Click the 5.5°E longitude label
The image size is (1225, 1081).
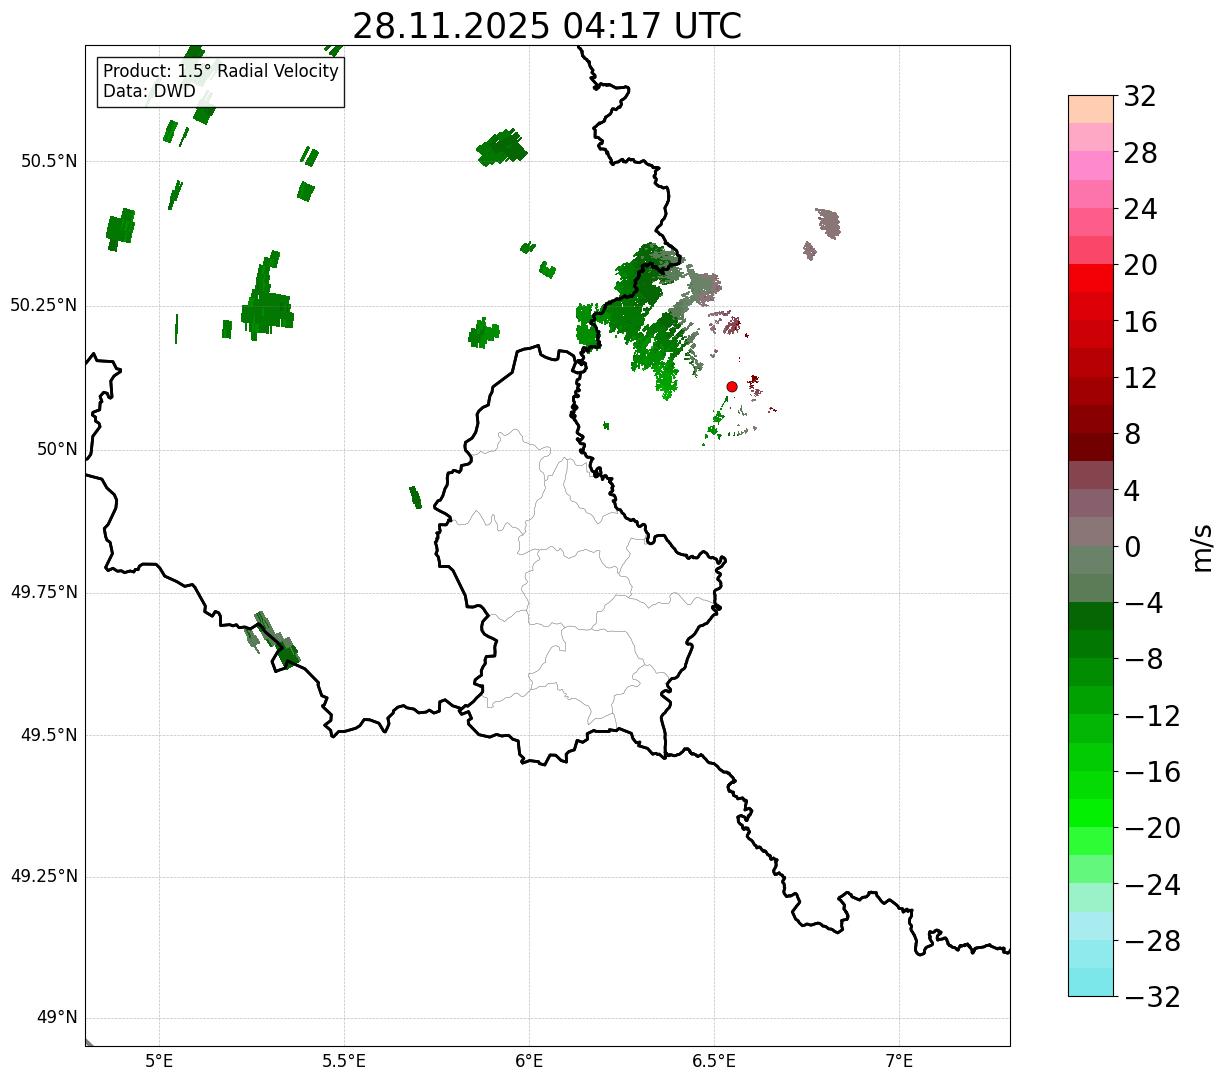344,1060
